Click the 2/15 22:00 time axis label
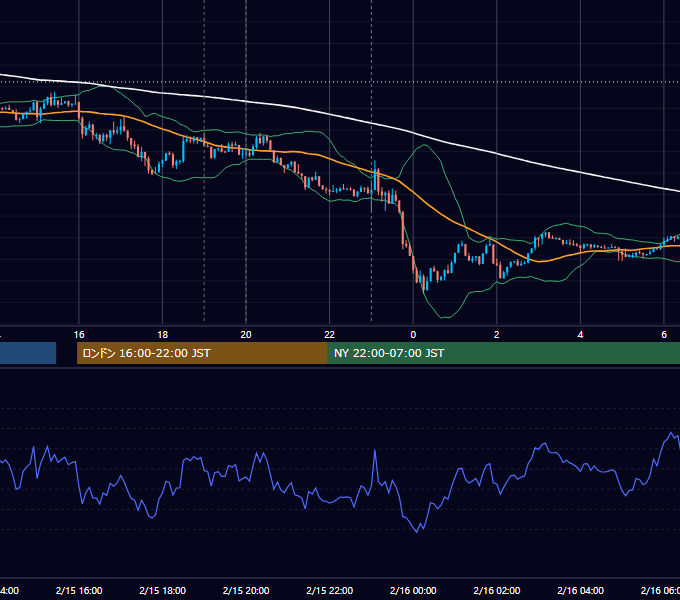This screenshot has width=680, height=600. point(330,590)
